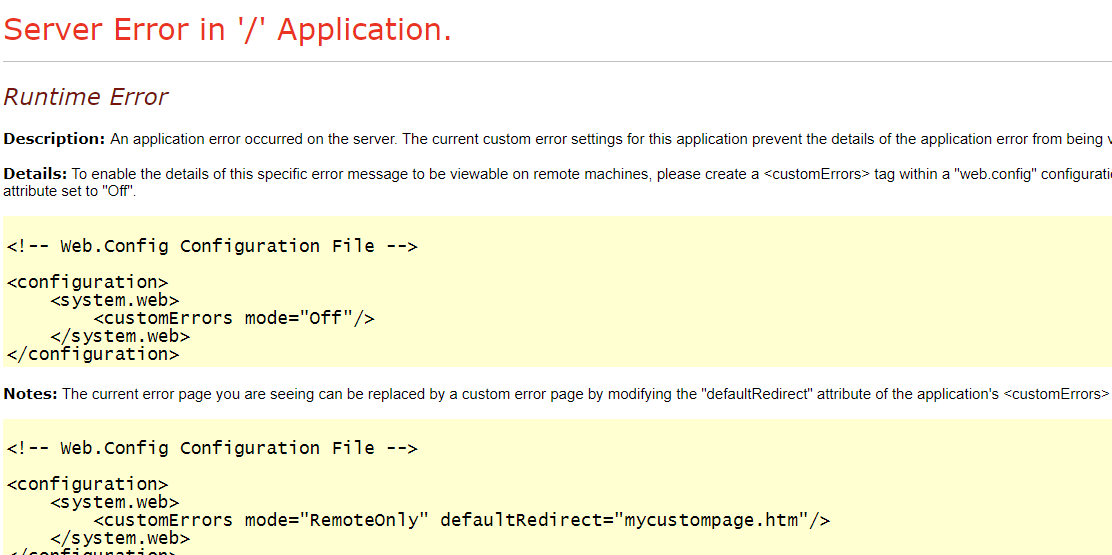Click the "An application error occurred on the server" sentence
This screenshot has width=1112, height=555.
[254, 139]
